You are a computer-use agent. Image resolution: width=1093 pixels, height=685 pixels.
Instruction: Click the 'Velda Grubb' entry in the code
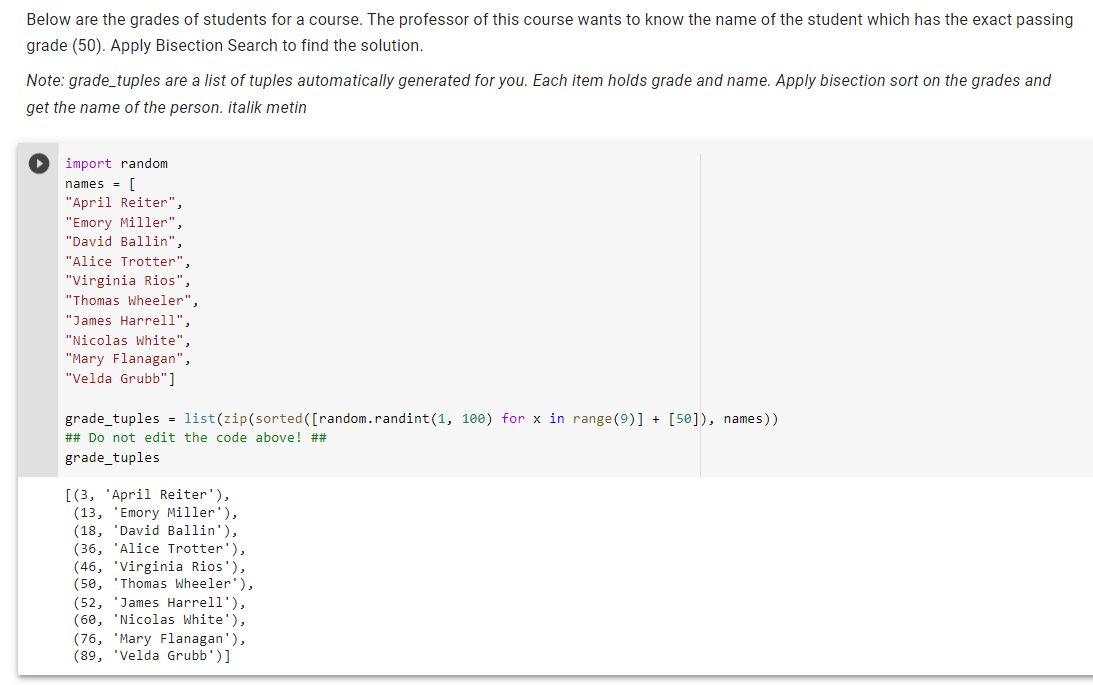point(118,378)
